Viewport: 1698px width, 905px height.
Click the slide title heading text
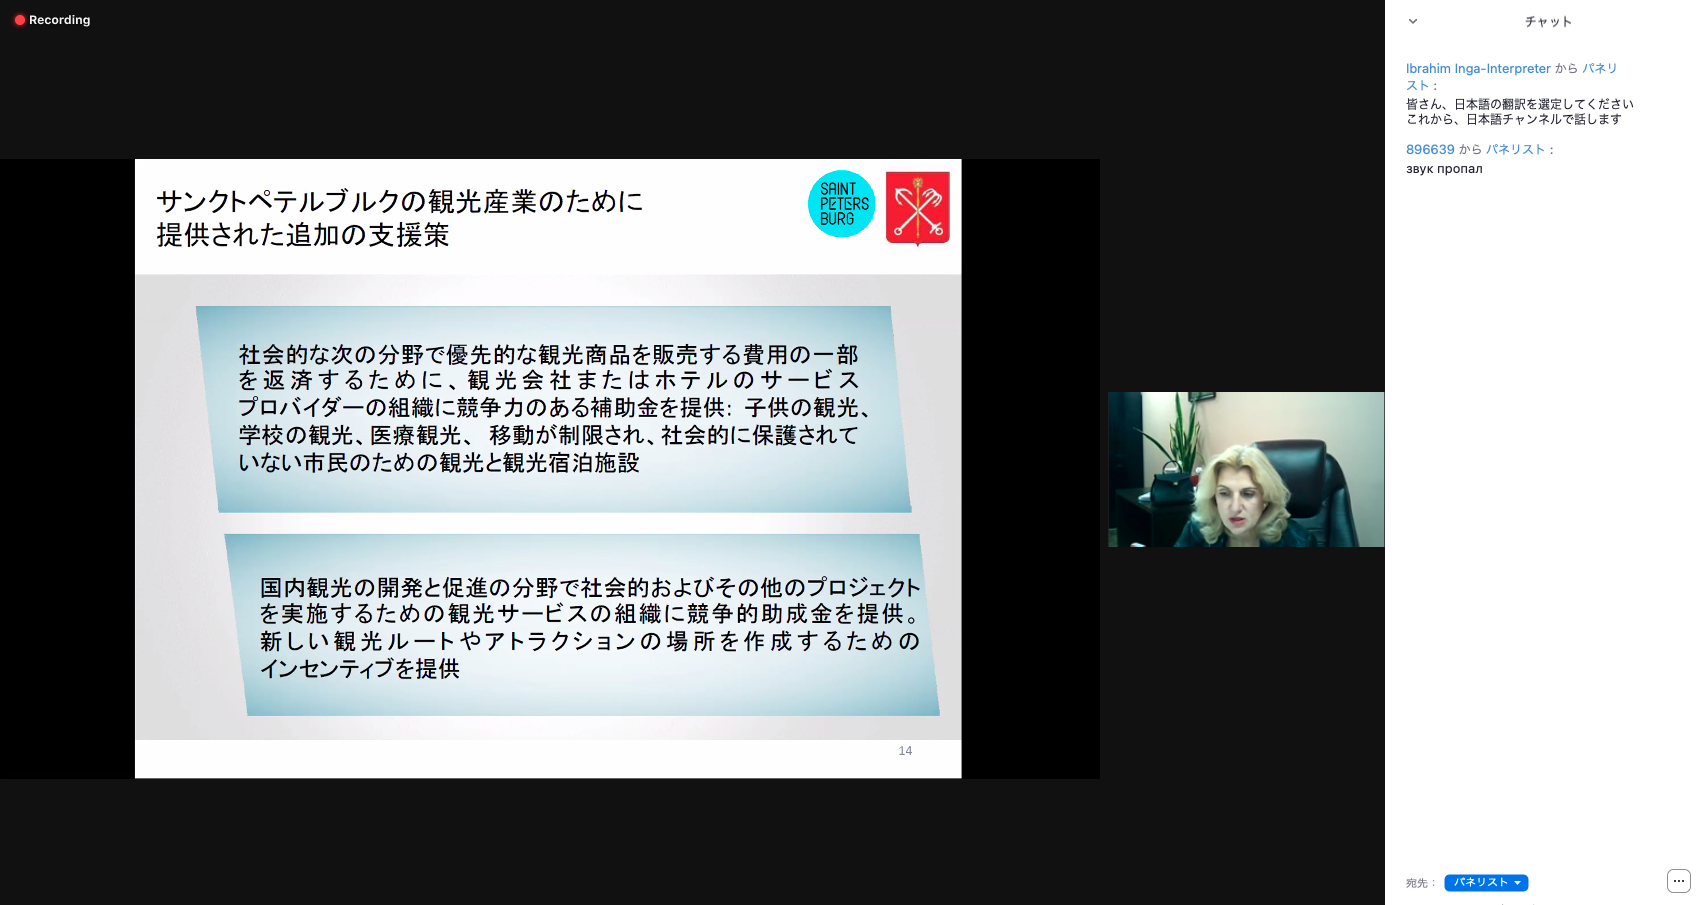(x=400, y=217)
